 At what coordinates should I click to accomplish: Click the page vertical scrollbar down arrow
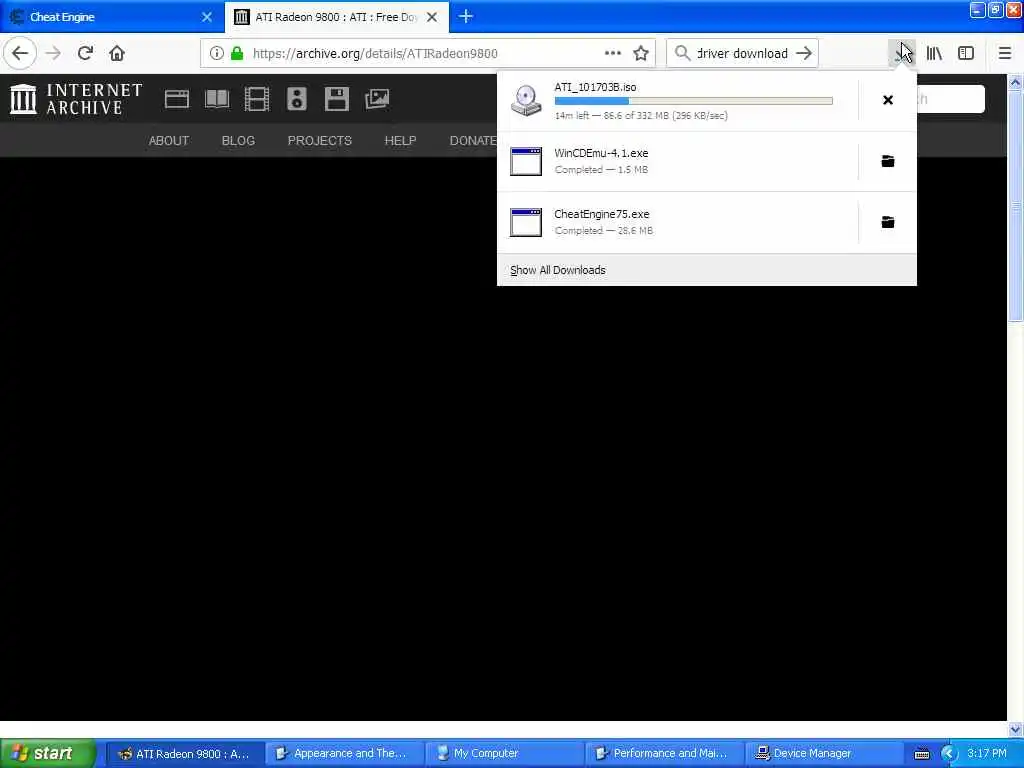1016,729
